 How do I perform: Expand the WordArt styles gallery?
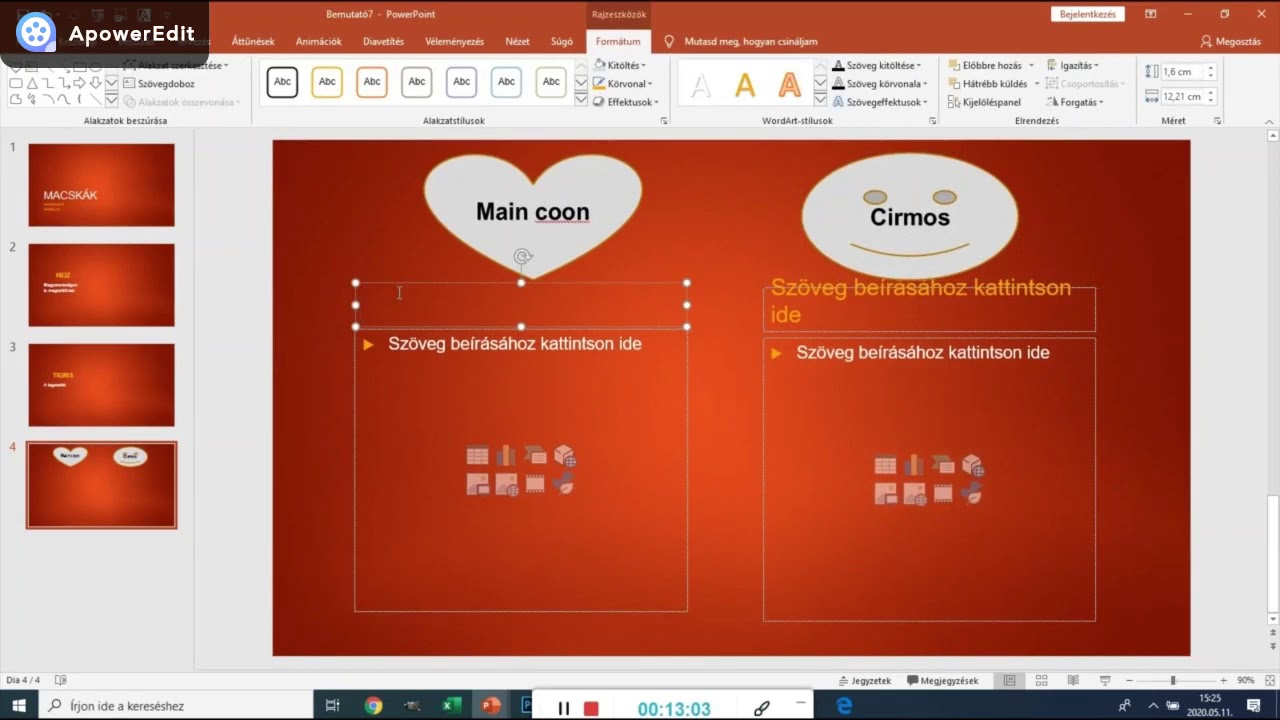(x=820, y=101)
